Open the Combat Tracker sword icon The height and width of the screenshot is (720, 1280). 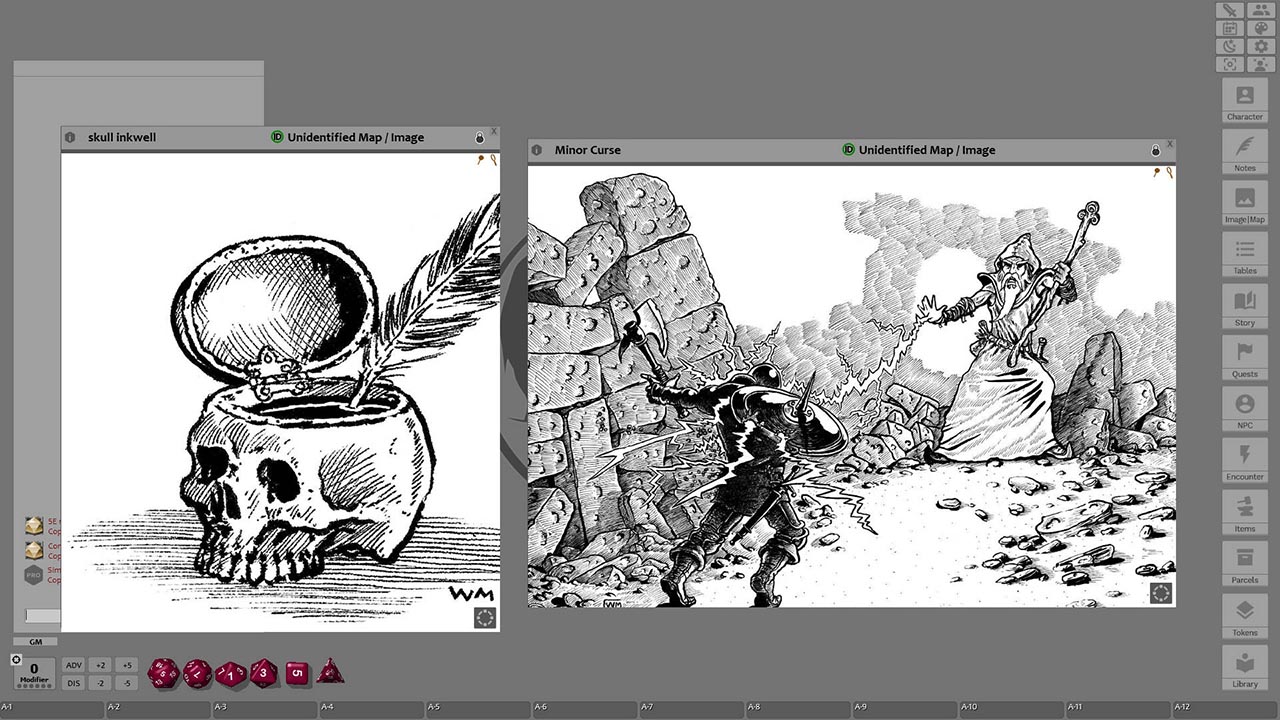pyautogui.click(x=1229, y=11)
